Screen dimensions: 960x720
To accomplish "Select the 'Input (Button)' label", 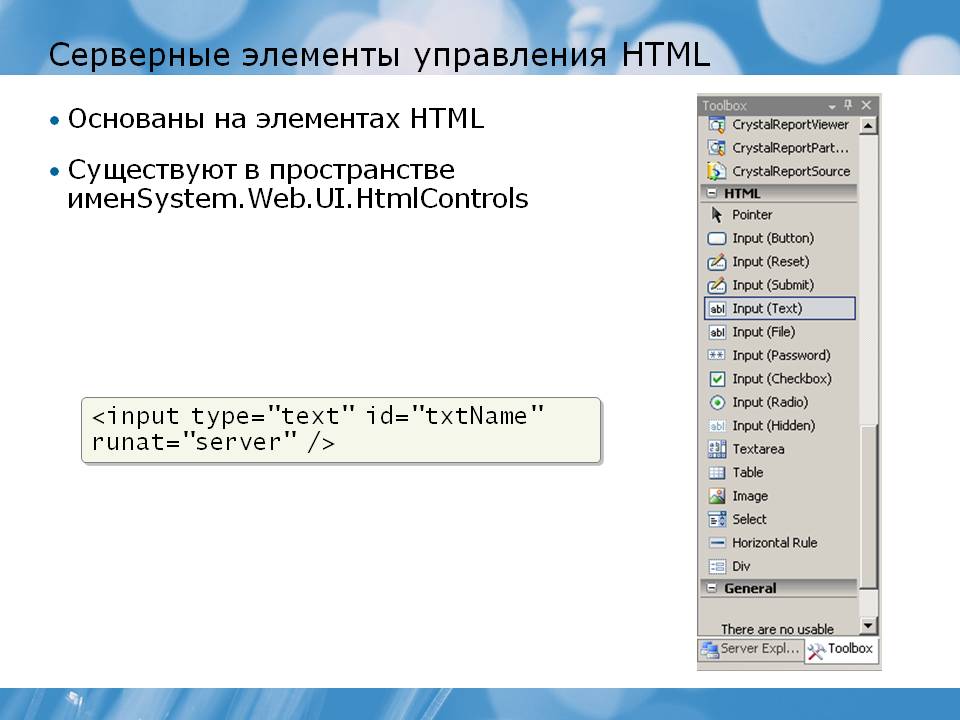I will pyautogui.click(x=773, y=239).
